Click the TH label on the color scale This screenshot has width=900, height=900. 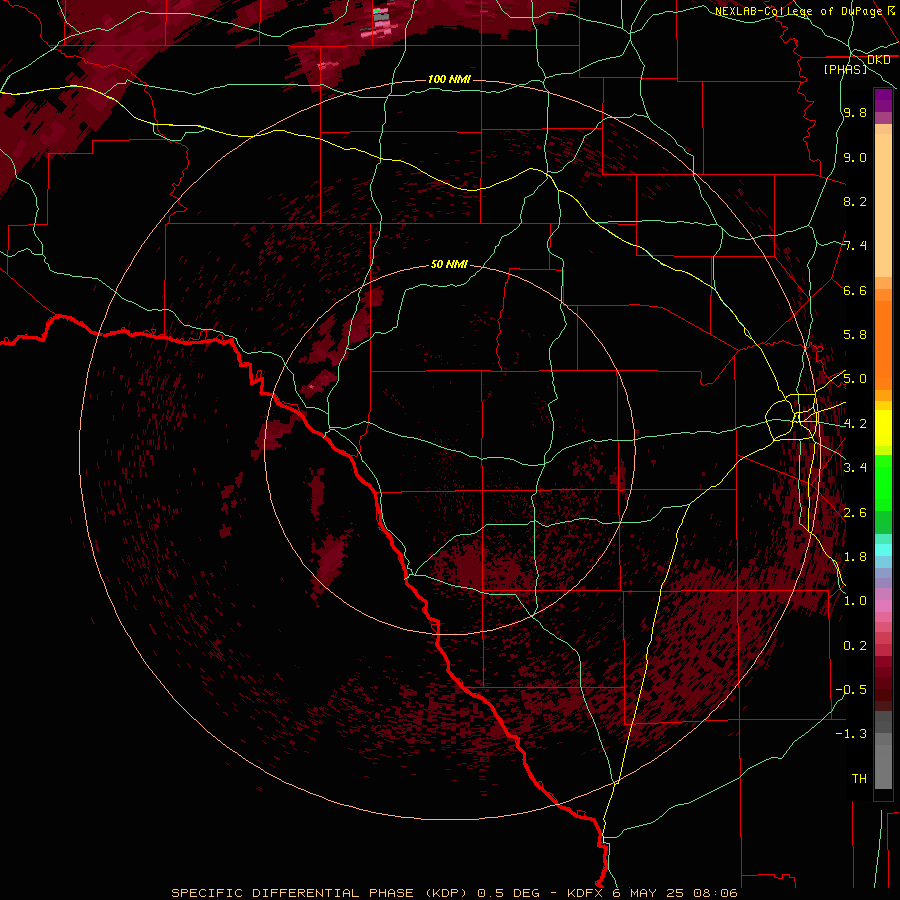pyautogui.click(x=859, y=779)
